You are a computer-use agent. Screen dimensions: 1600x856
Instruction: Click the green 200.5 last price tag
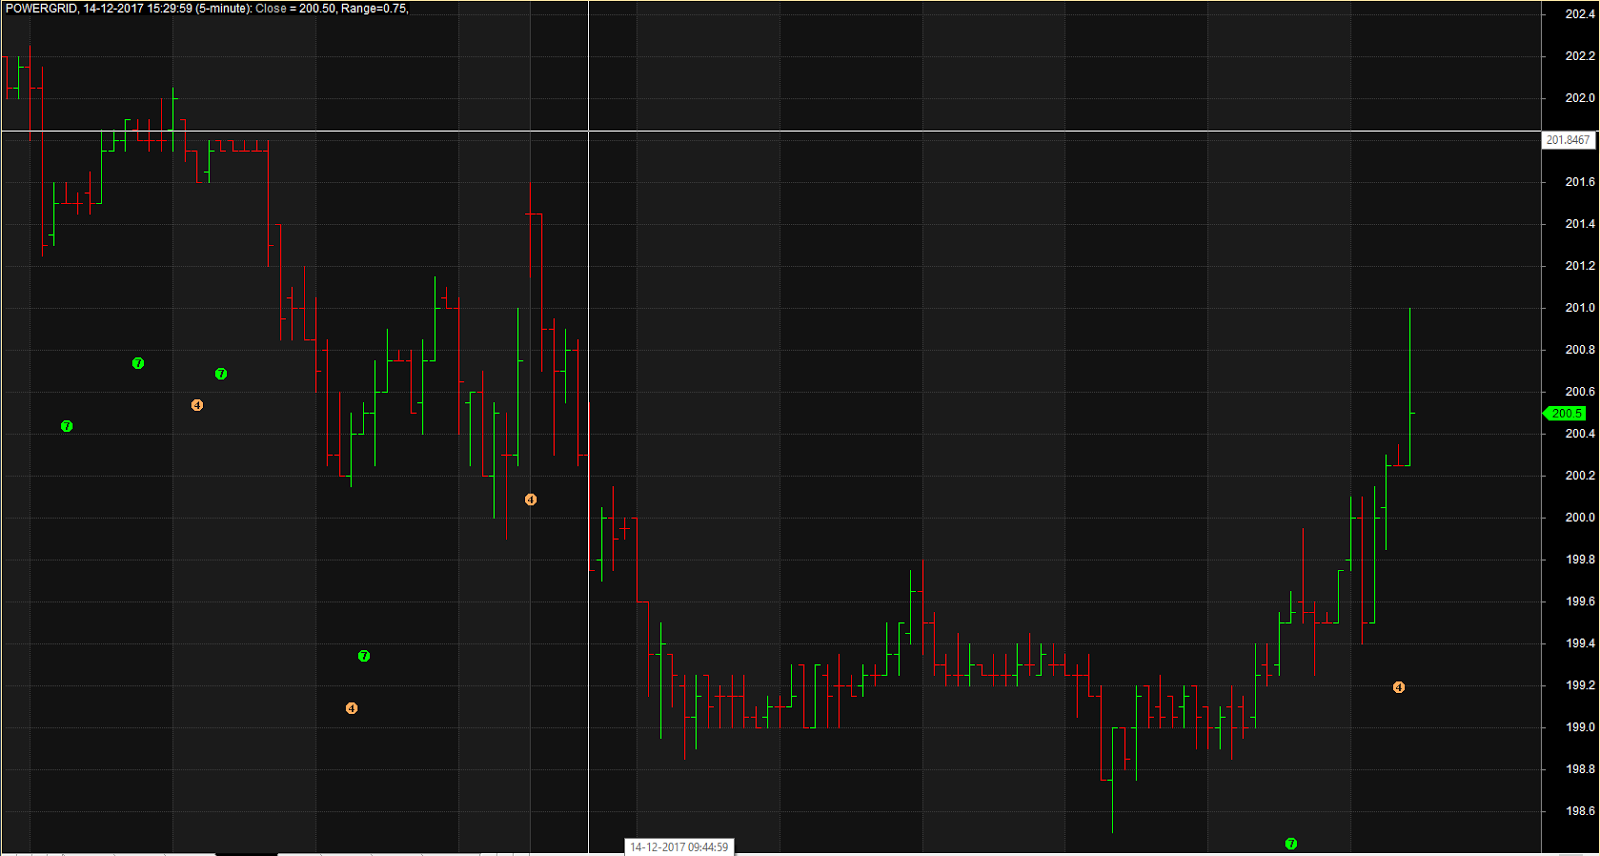click(1565, 413)
